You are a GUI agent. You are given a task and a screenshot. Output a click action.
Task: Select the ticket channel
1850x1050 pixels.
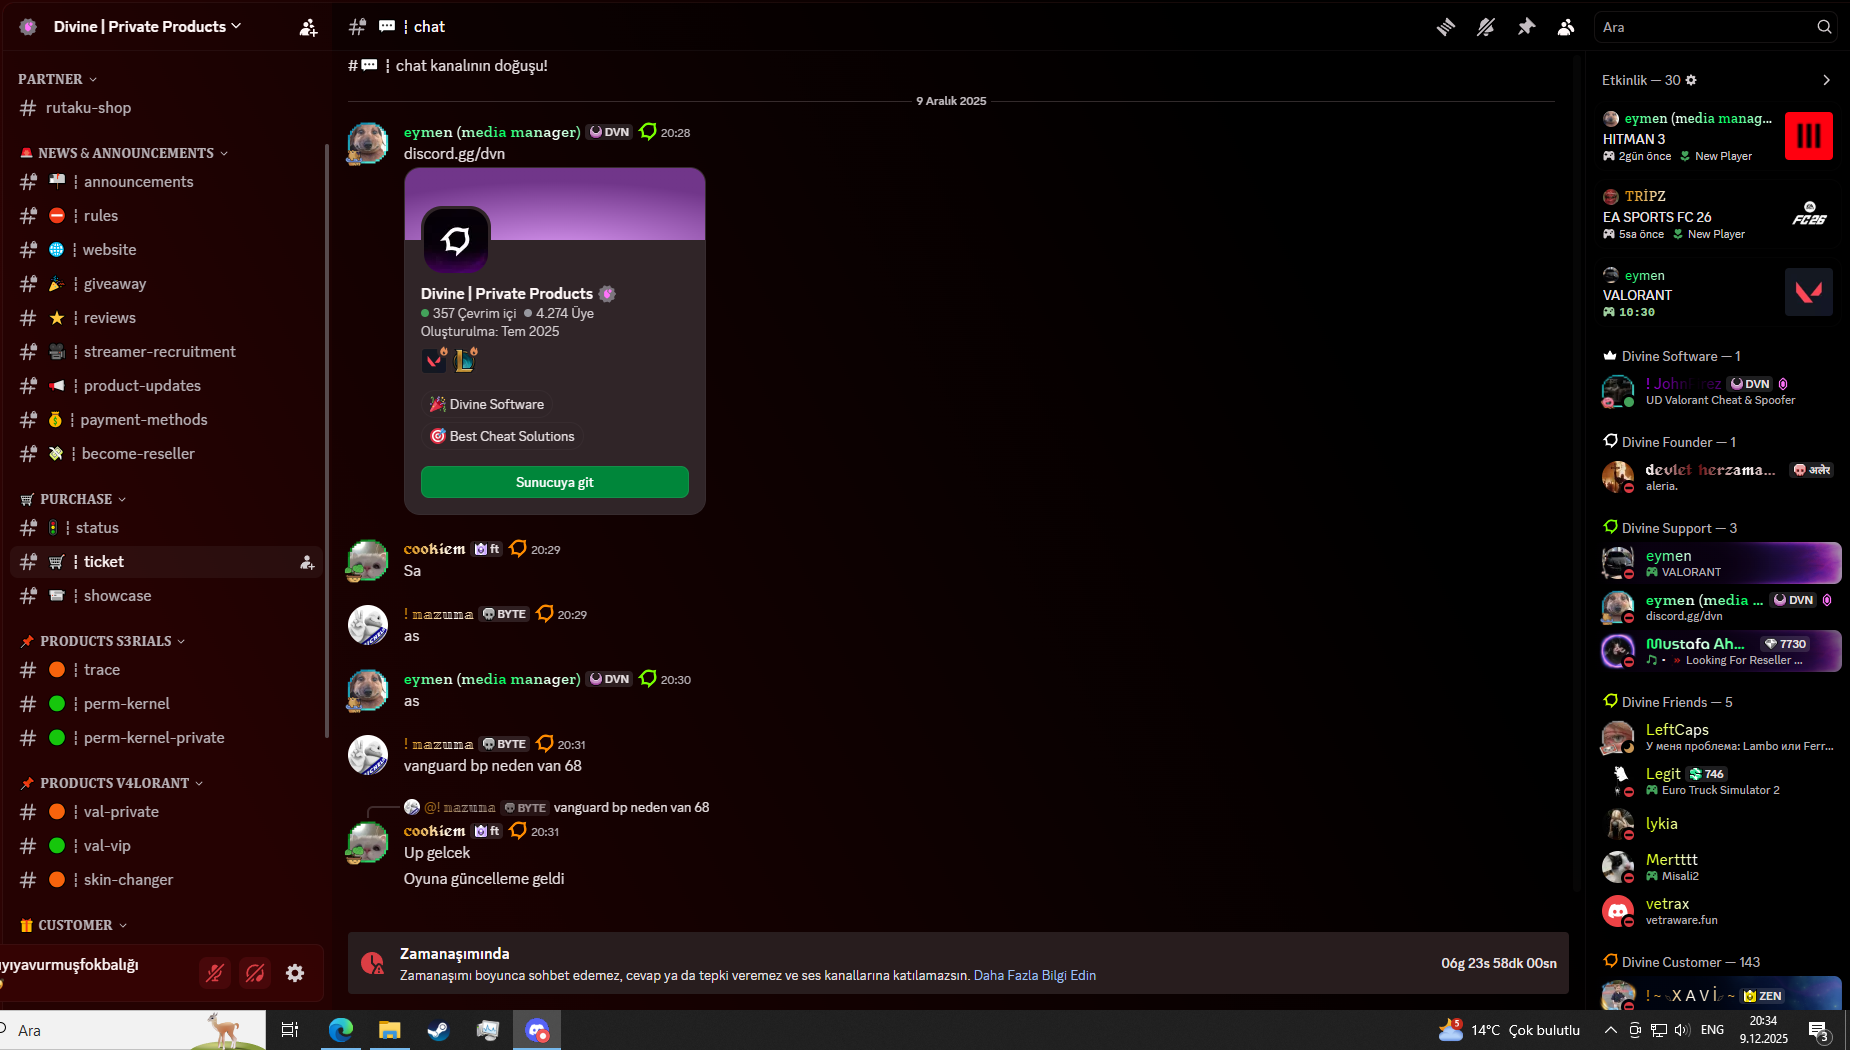tap(166, 562)
